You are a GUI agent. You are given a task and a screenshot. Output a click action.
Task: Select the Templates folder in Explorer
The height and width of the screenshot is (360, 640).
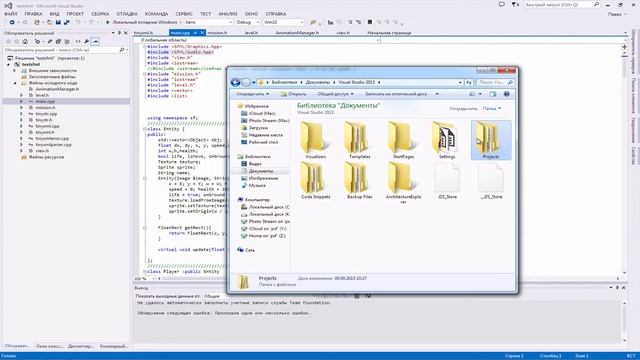click(x=359, y=140)
